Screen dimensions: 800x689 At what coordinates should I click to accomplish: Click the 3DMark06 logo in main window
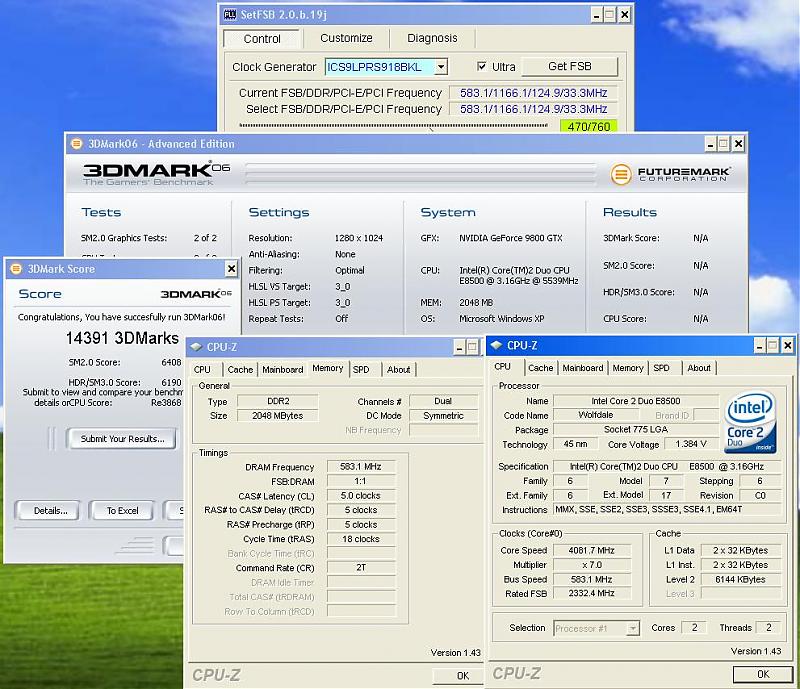tap(156, 173)
